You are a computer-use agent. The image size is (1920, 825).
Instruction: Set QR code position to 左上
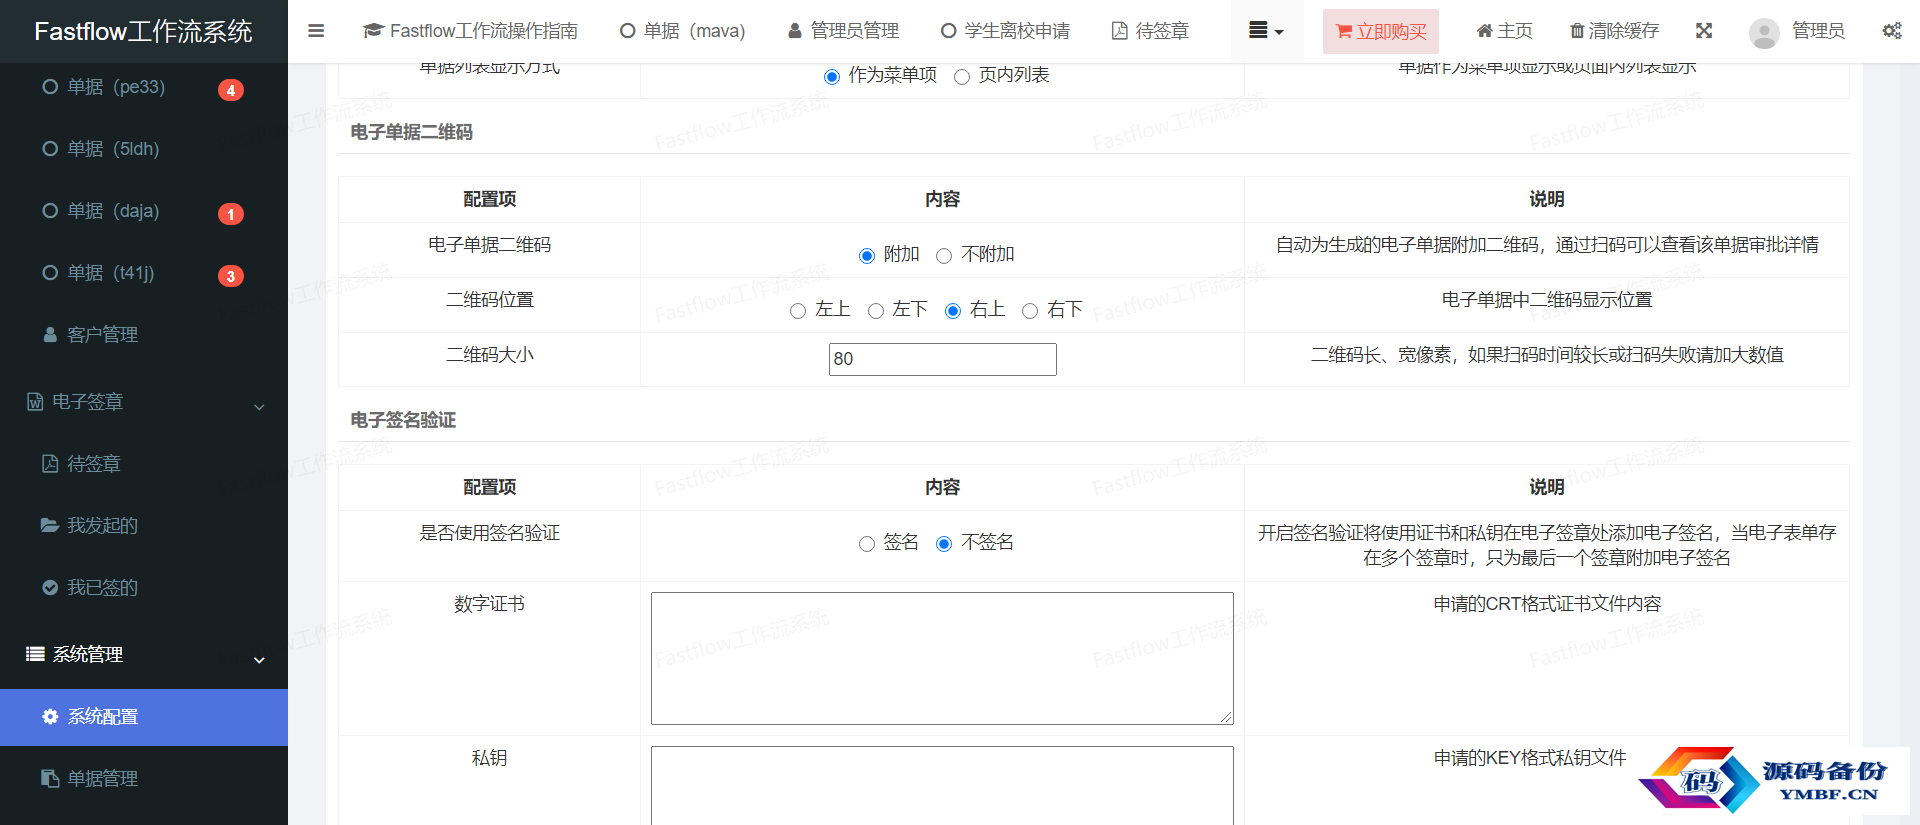pos(798,311)
